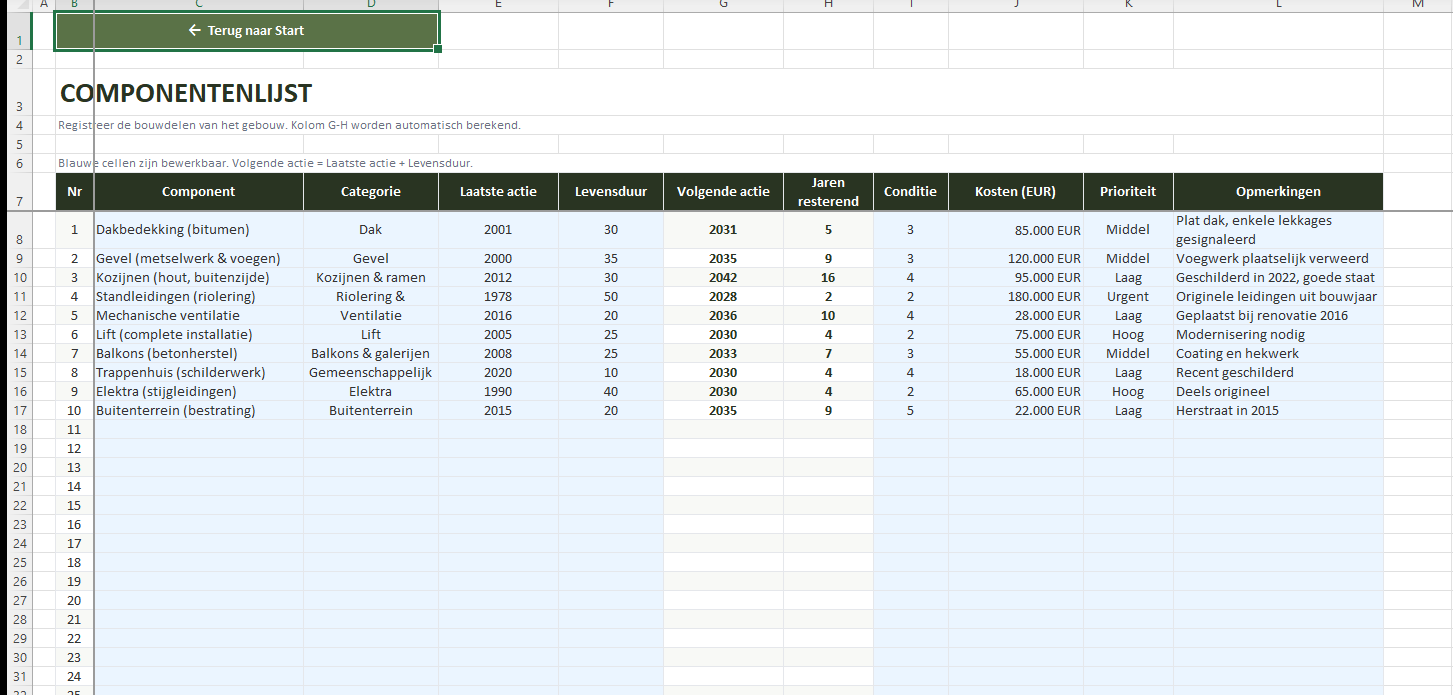Click the COMPONENTENLIJST title cell
Image resolution: width=1453 pixels, height=695 pixels.
click(x=186, y=93)
